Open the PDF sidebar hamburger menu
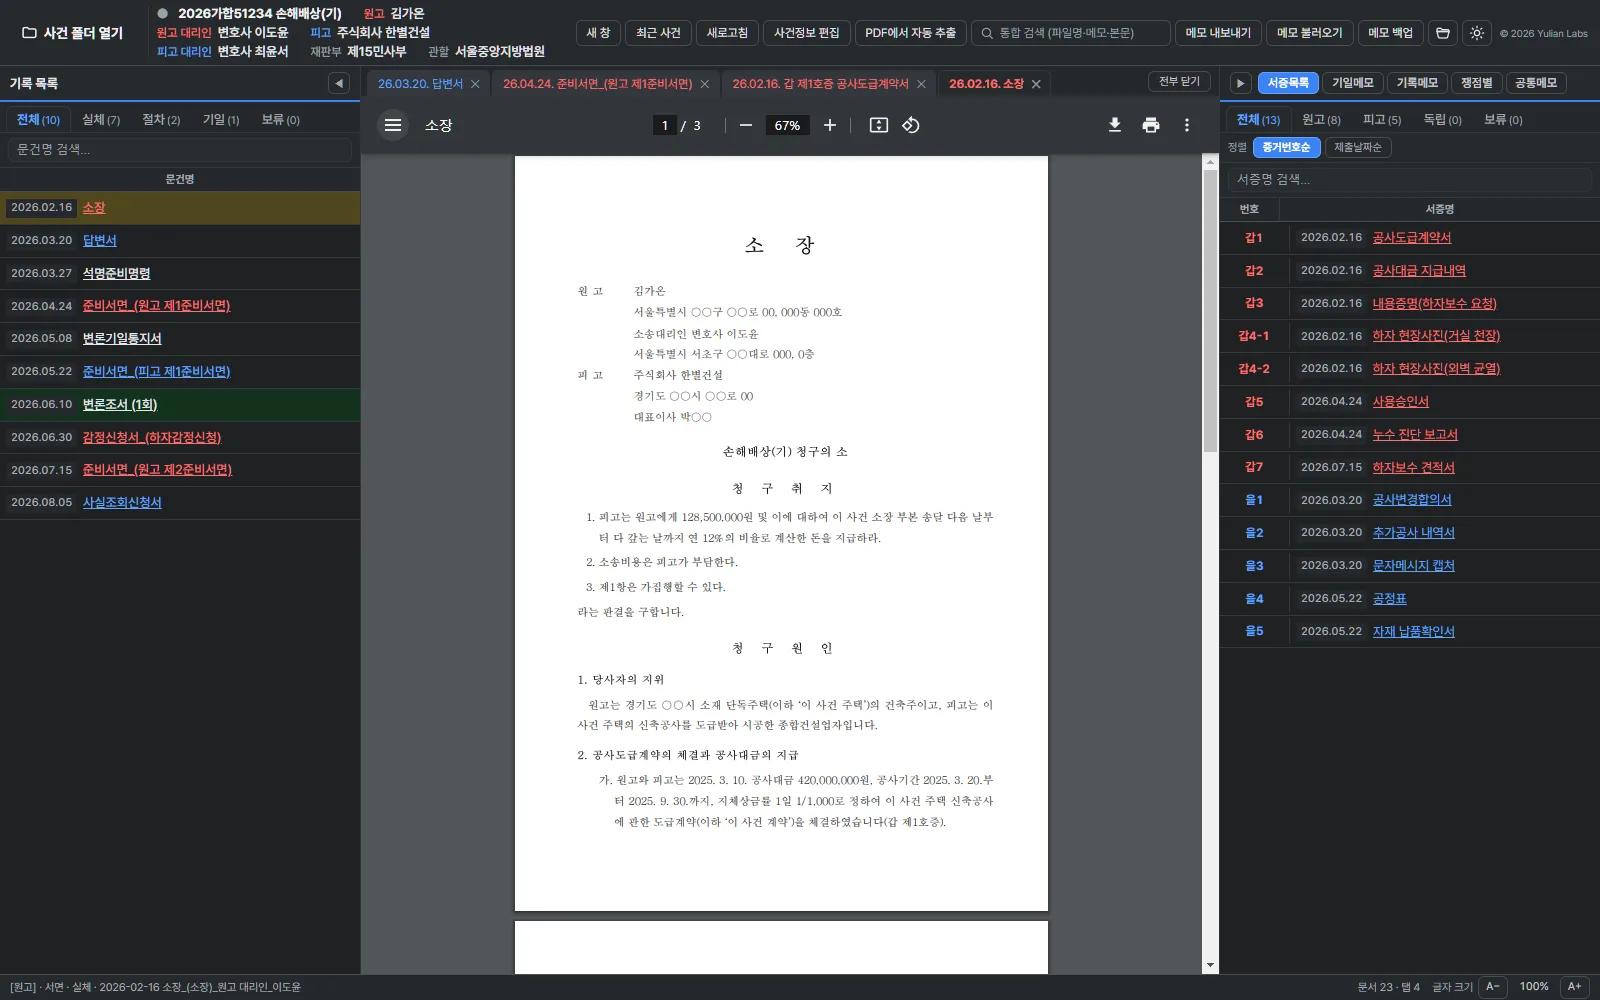 pyautogui.click(x=393, y=125)
